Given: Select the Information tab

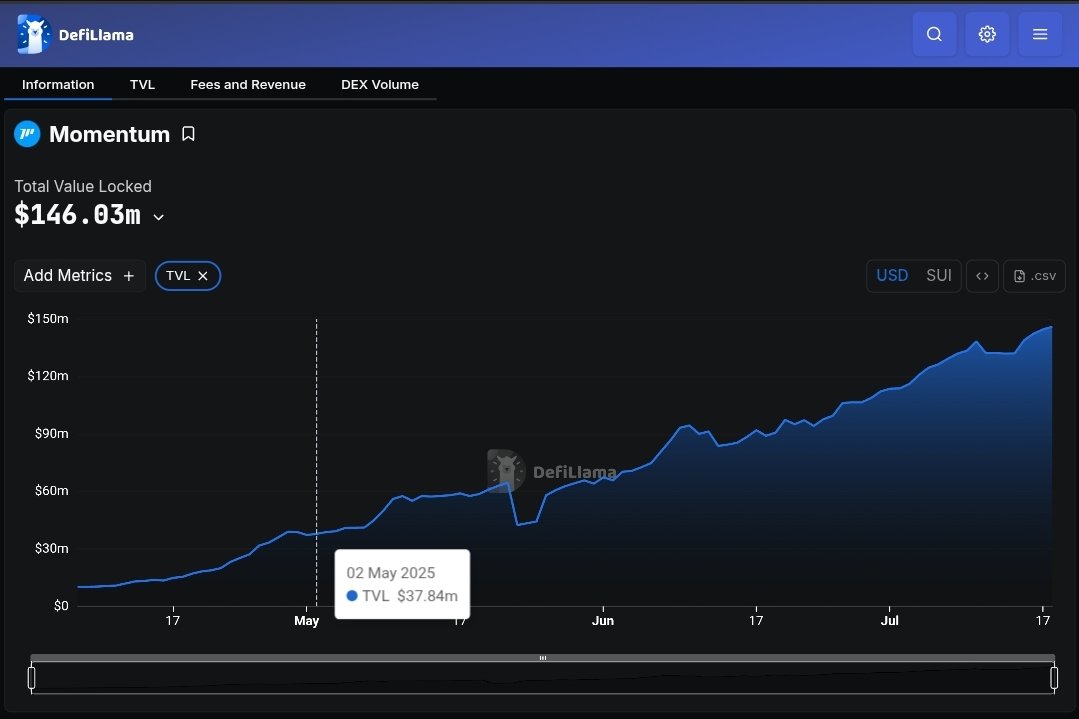Looking at the screenshot, I should coord(58,85).
